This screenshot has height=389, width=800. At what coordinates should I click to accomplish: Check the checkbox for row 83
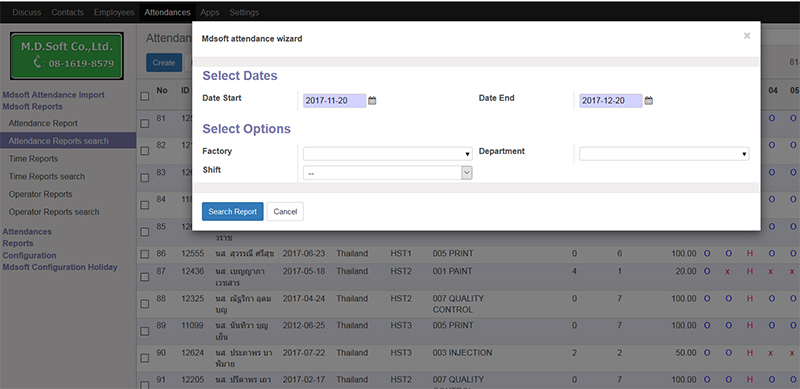click(145, 178)
